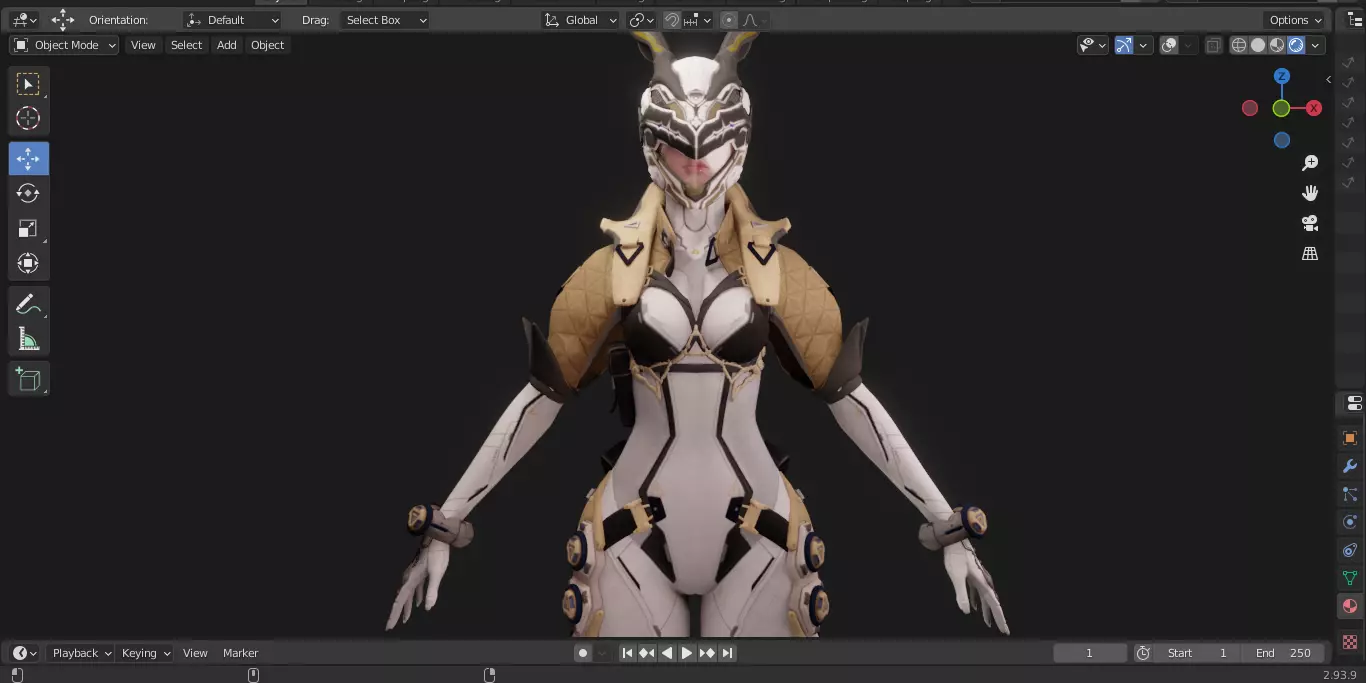Open the Object Constraint properties tab
The image size is (1366, 683).
1350,550
